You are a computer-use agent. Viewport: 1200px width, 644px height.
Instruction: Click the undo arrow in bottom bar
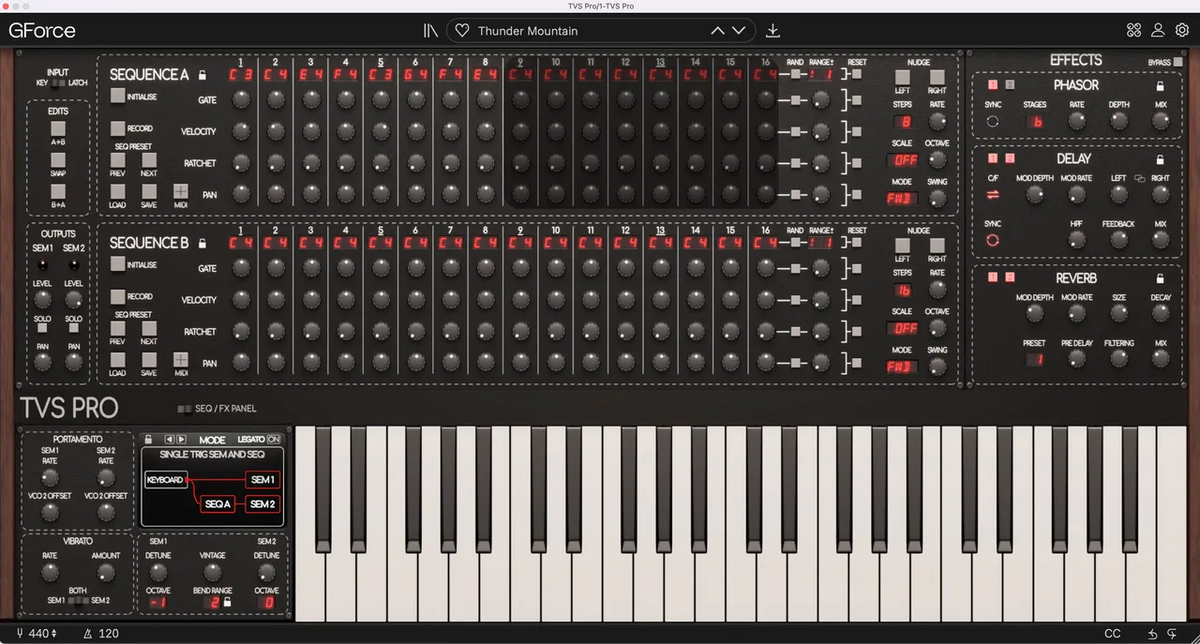(x=1153, y=634)
